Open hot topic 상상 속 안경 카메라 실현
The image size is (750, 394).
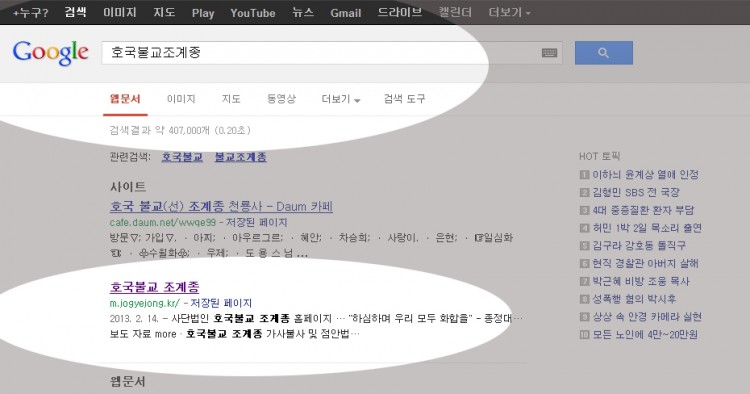coord(647,317)
